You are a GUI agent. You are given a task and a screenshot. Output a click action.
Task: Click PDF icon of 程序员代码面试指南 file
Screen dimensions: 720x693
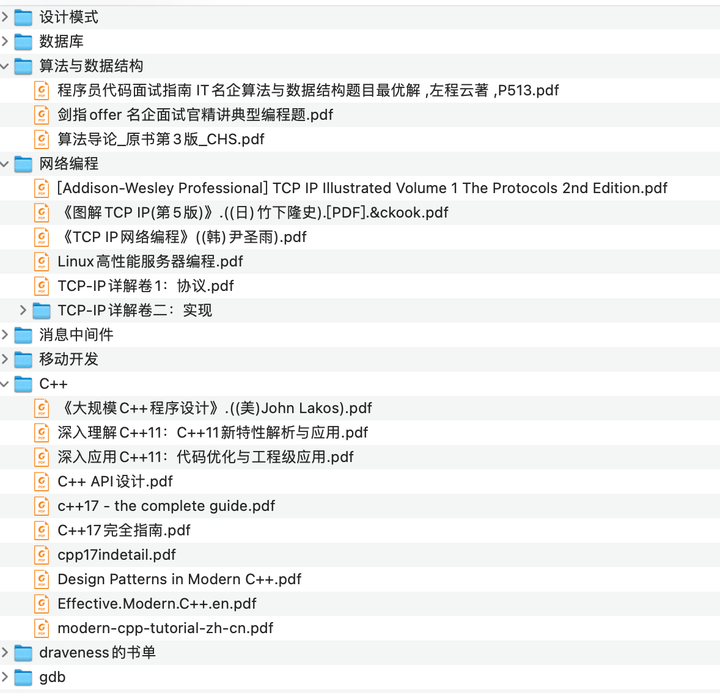coord(41,90)
